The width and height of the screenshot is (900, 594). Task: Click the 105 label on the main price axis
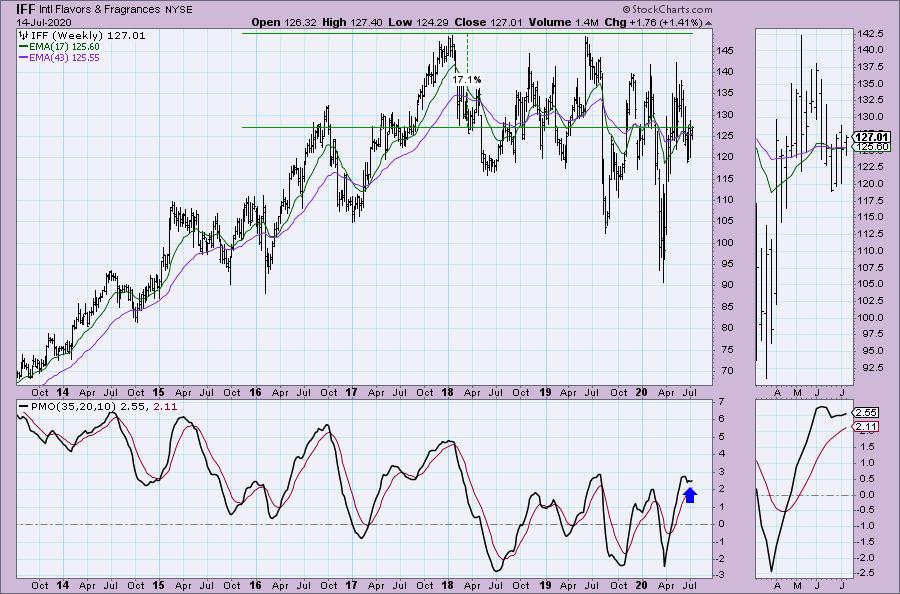(725, 221)
